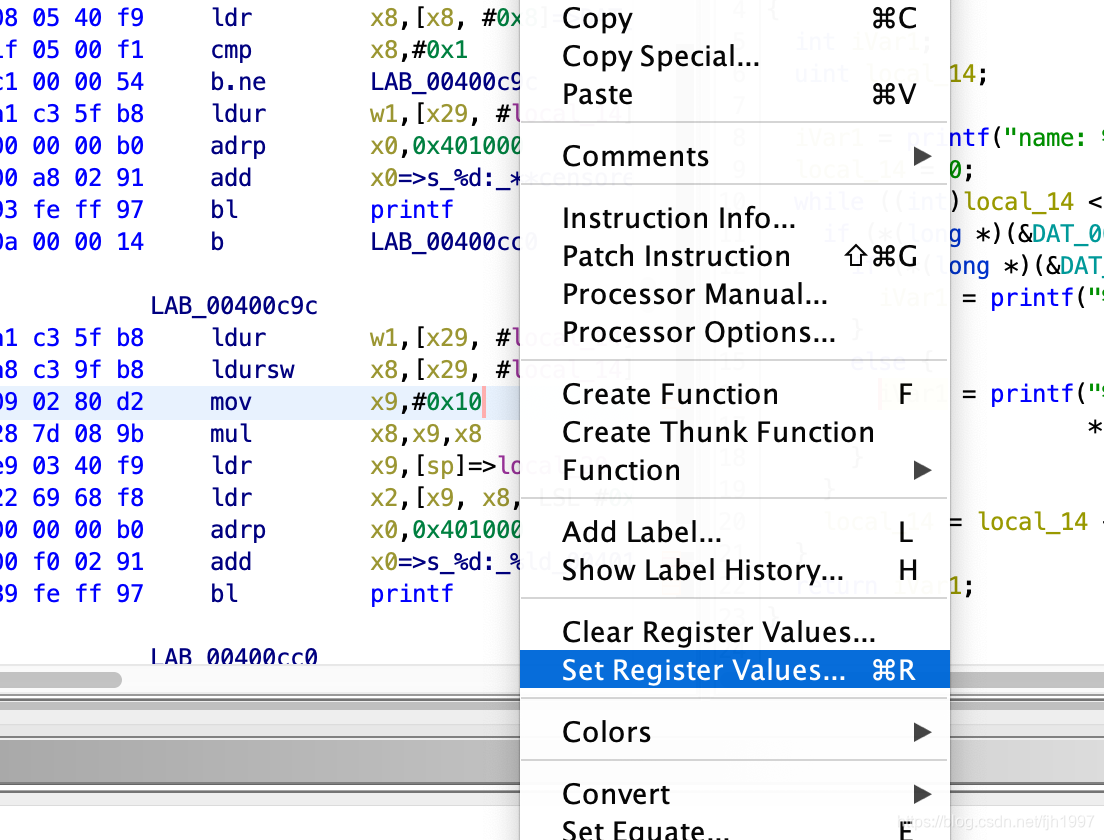Click the LAB_00400cc0 label at bottom
The image size is (1104, 840).
[x=234, y=657]
